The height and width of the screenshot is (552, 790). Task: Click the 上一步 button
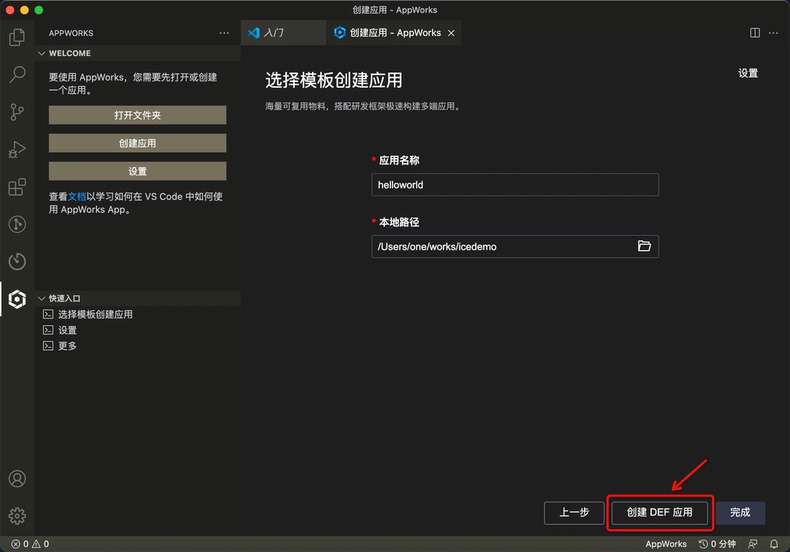click(574, 513)
